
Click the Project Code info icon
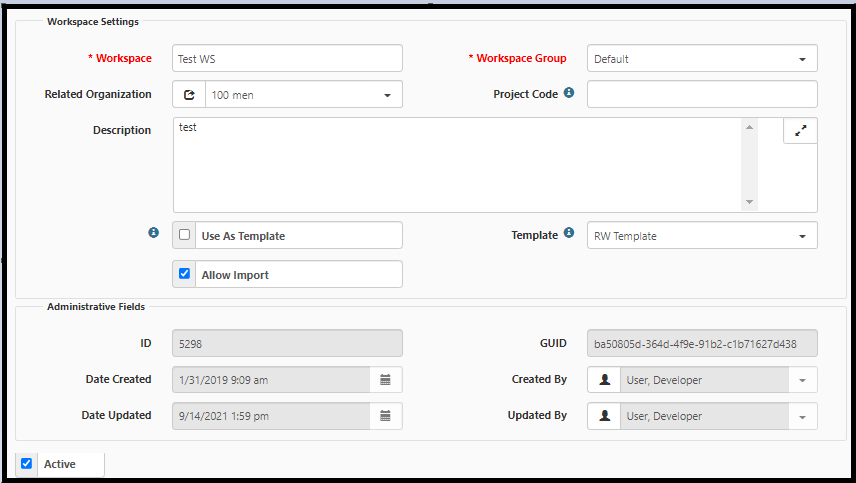(x=569, y=94)
